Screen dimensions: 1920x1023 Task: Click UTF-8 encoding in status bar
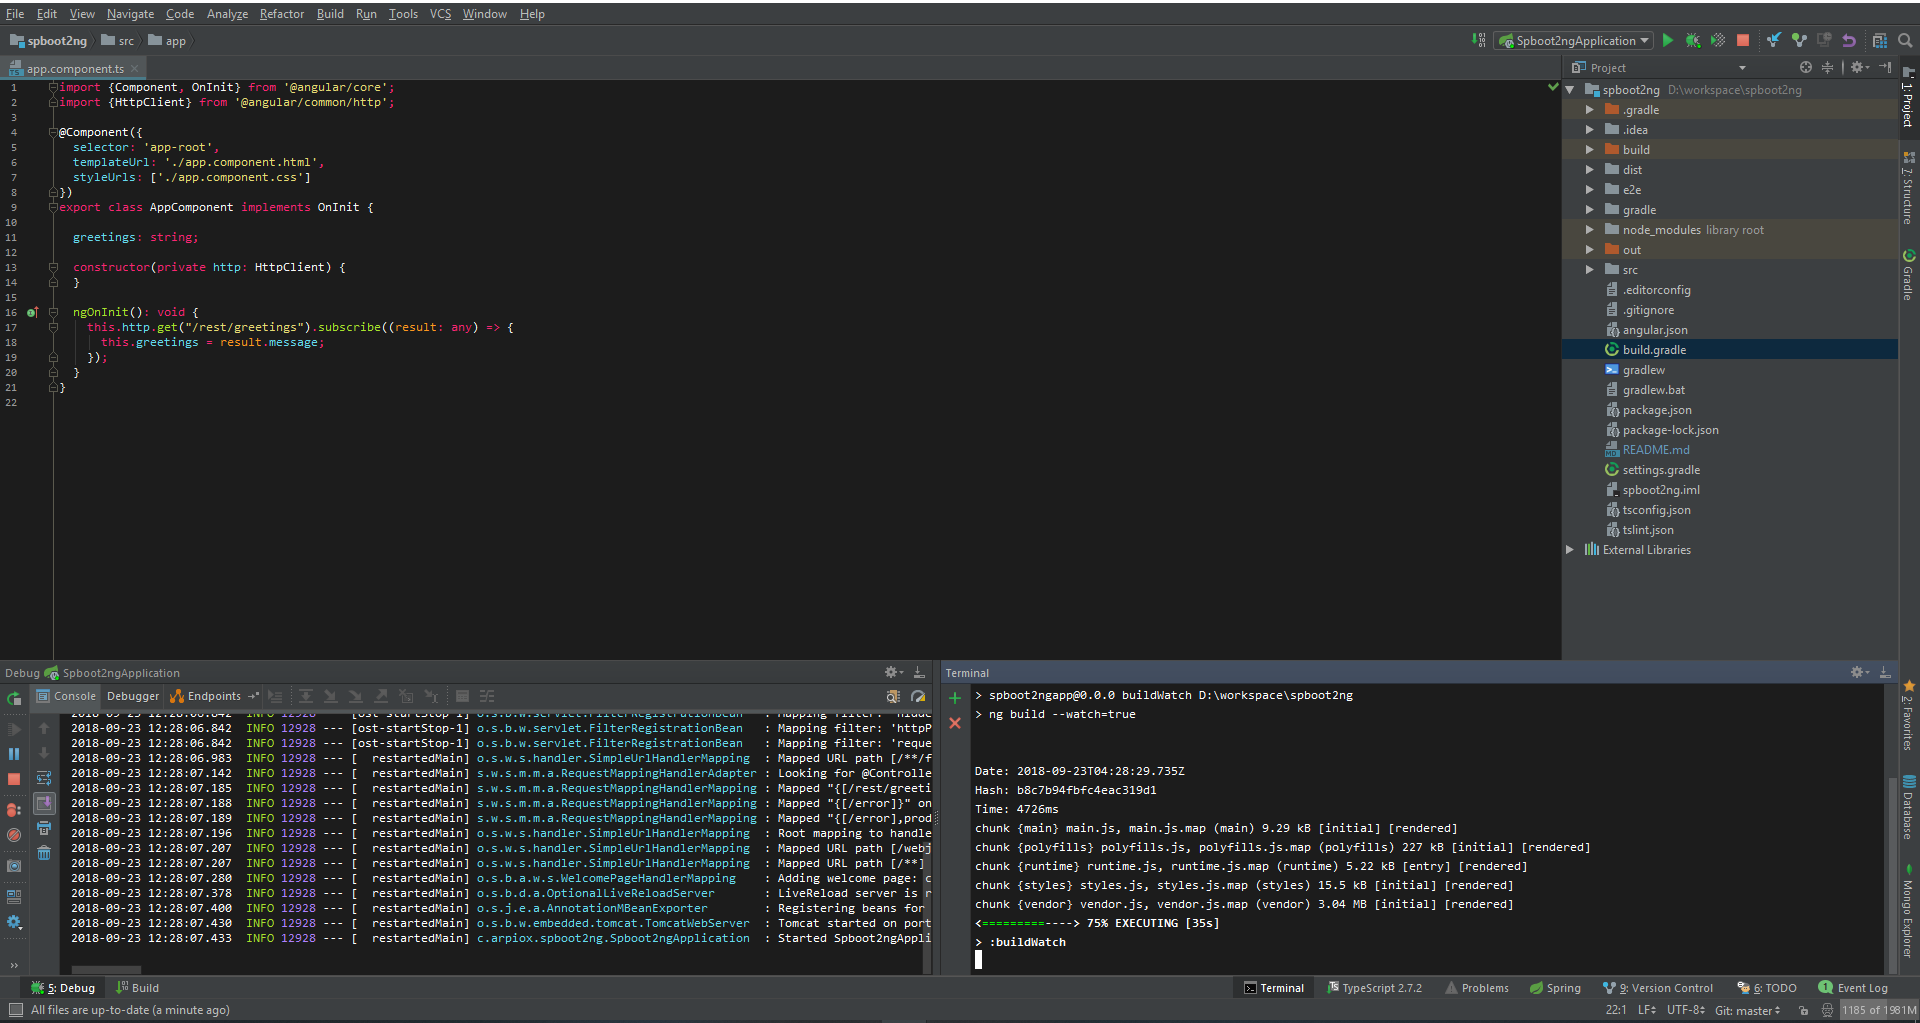click(1685, 1010)
